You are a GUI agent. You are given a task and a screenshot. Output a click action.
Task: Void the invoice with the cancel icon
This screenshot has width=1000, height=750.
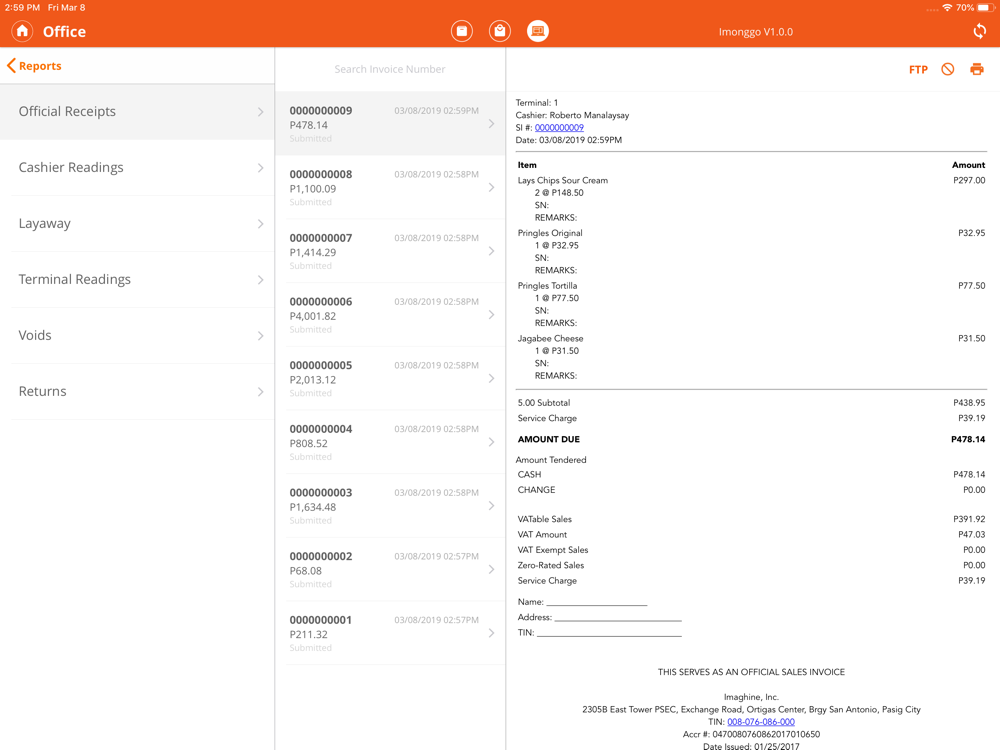(x=948, y=69)
